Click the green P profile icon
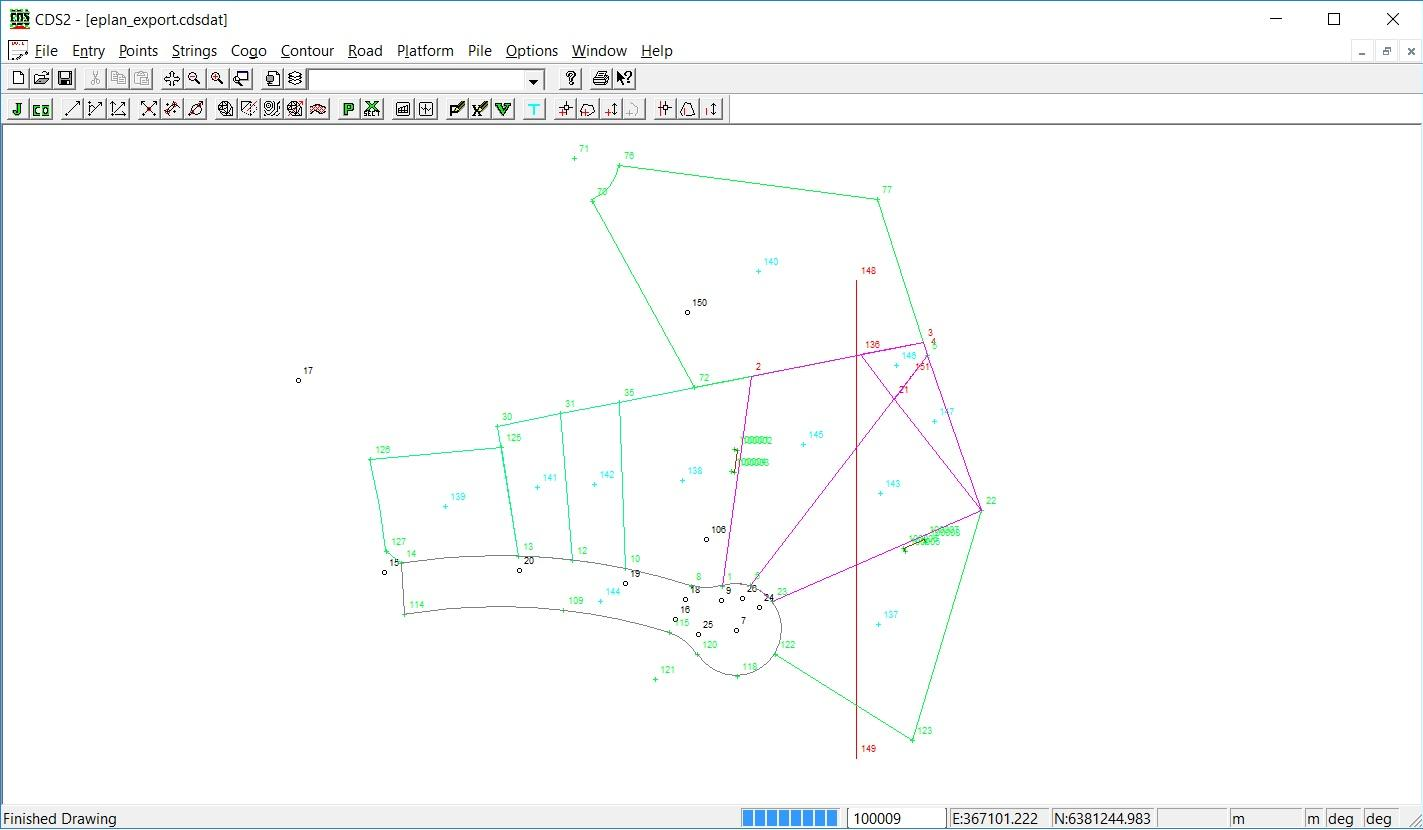The width and height of the screenshot is (1423, 830). [x=348, y=109]
